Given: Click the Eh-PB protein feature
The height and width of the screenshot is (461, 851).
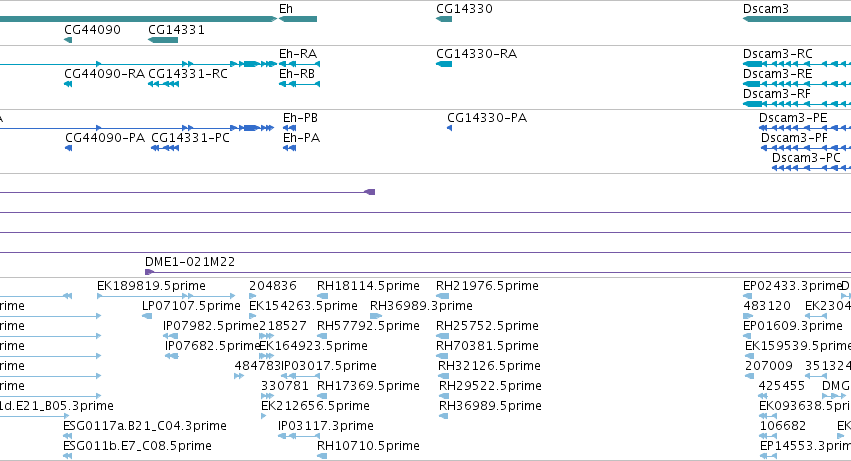Looking at the screenshot, I should coord(289,128).
